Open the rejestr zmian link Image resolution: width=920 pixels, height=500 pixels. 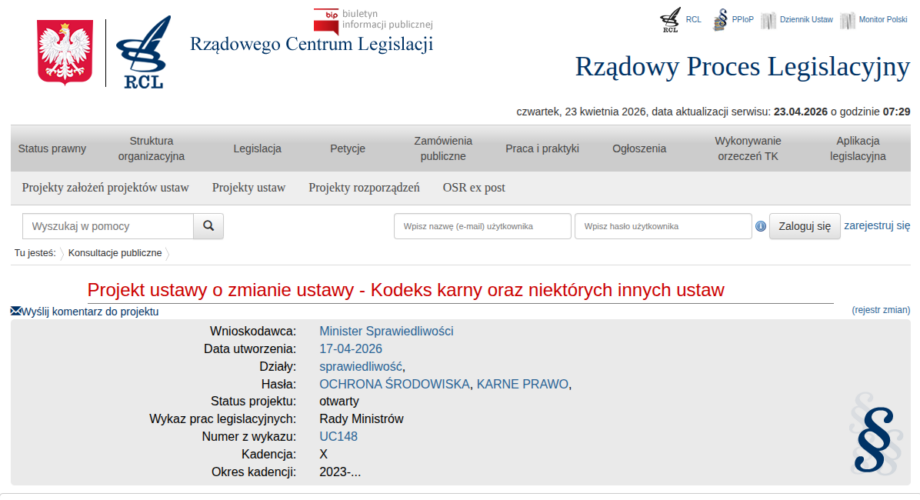880,310
